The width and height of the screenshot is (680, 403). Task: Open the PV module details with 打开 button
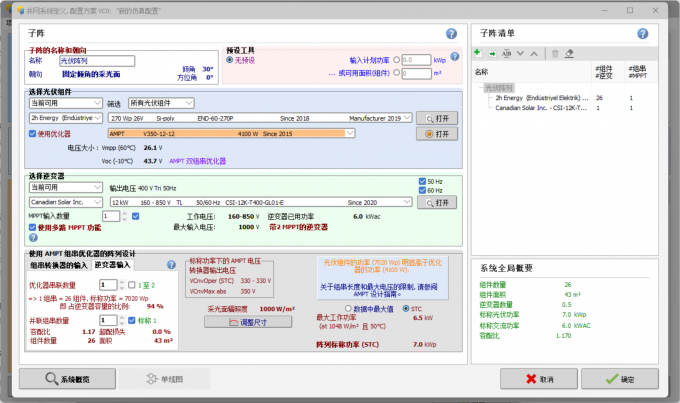pyautogui.click(x=437, y=118)
